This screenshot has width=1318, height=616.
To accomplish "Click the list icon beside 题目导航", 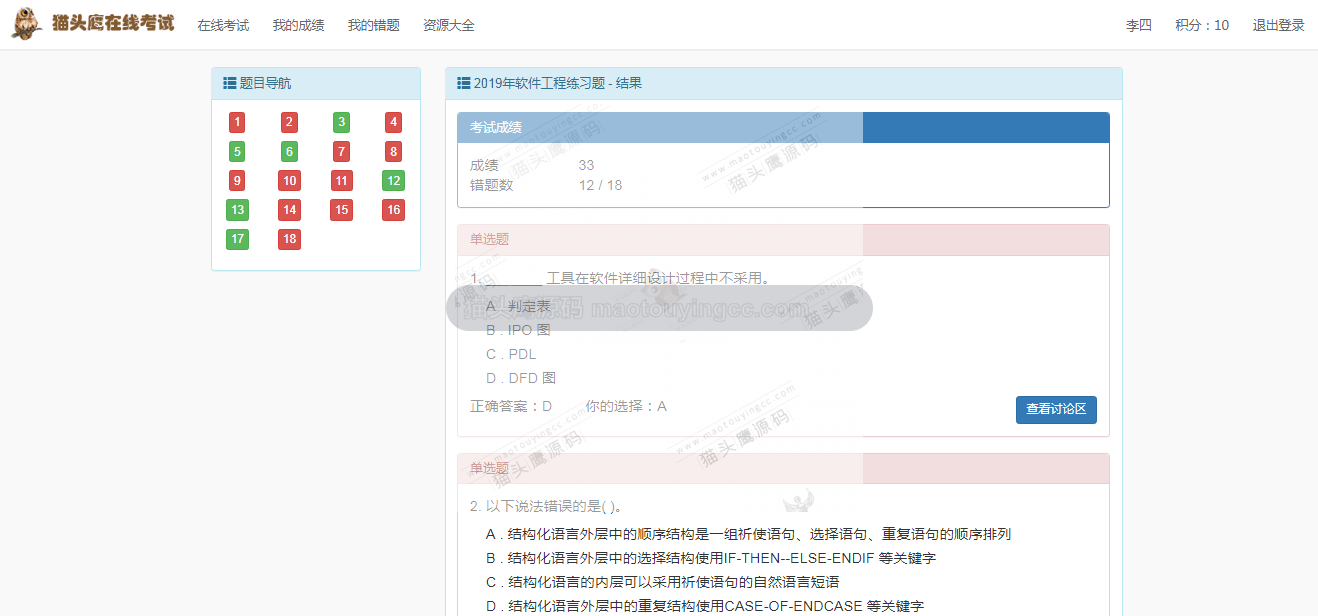I will pyautogui.click(x=229, y=83).
